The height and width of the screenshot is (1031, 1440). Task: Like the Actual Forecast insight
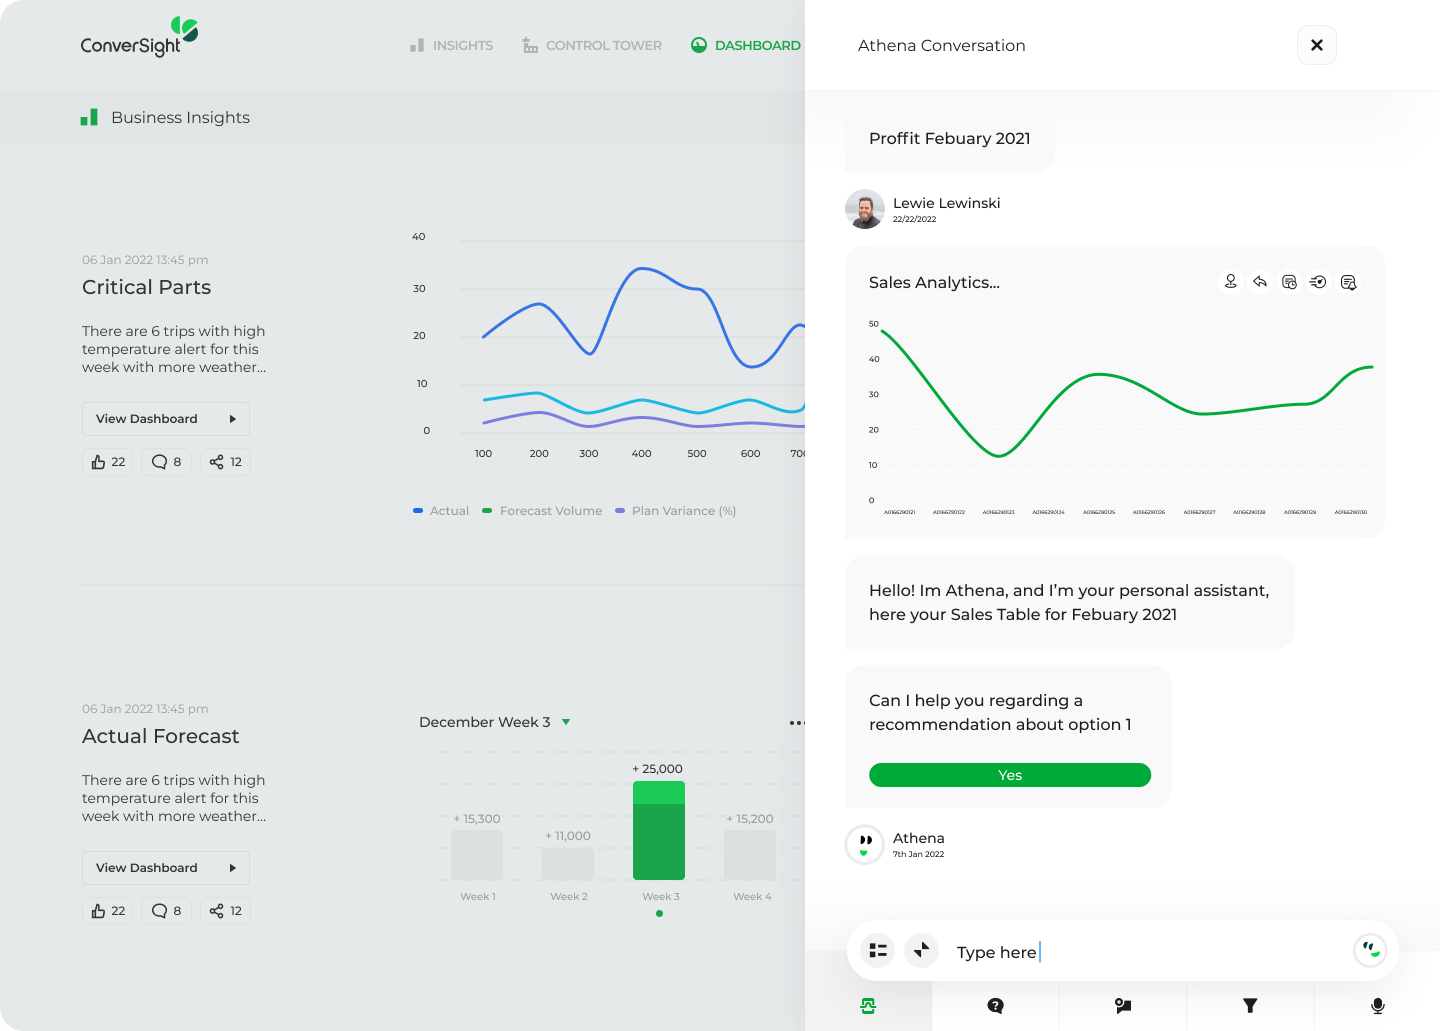tap(108, 911)
